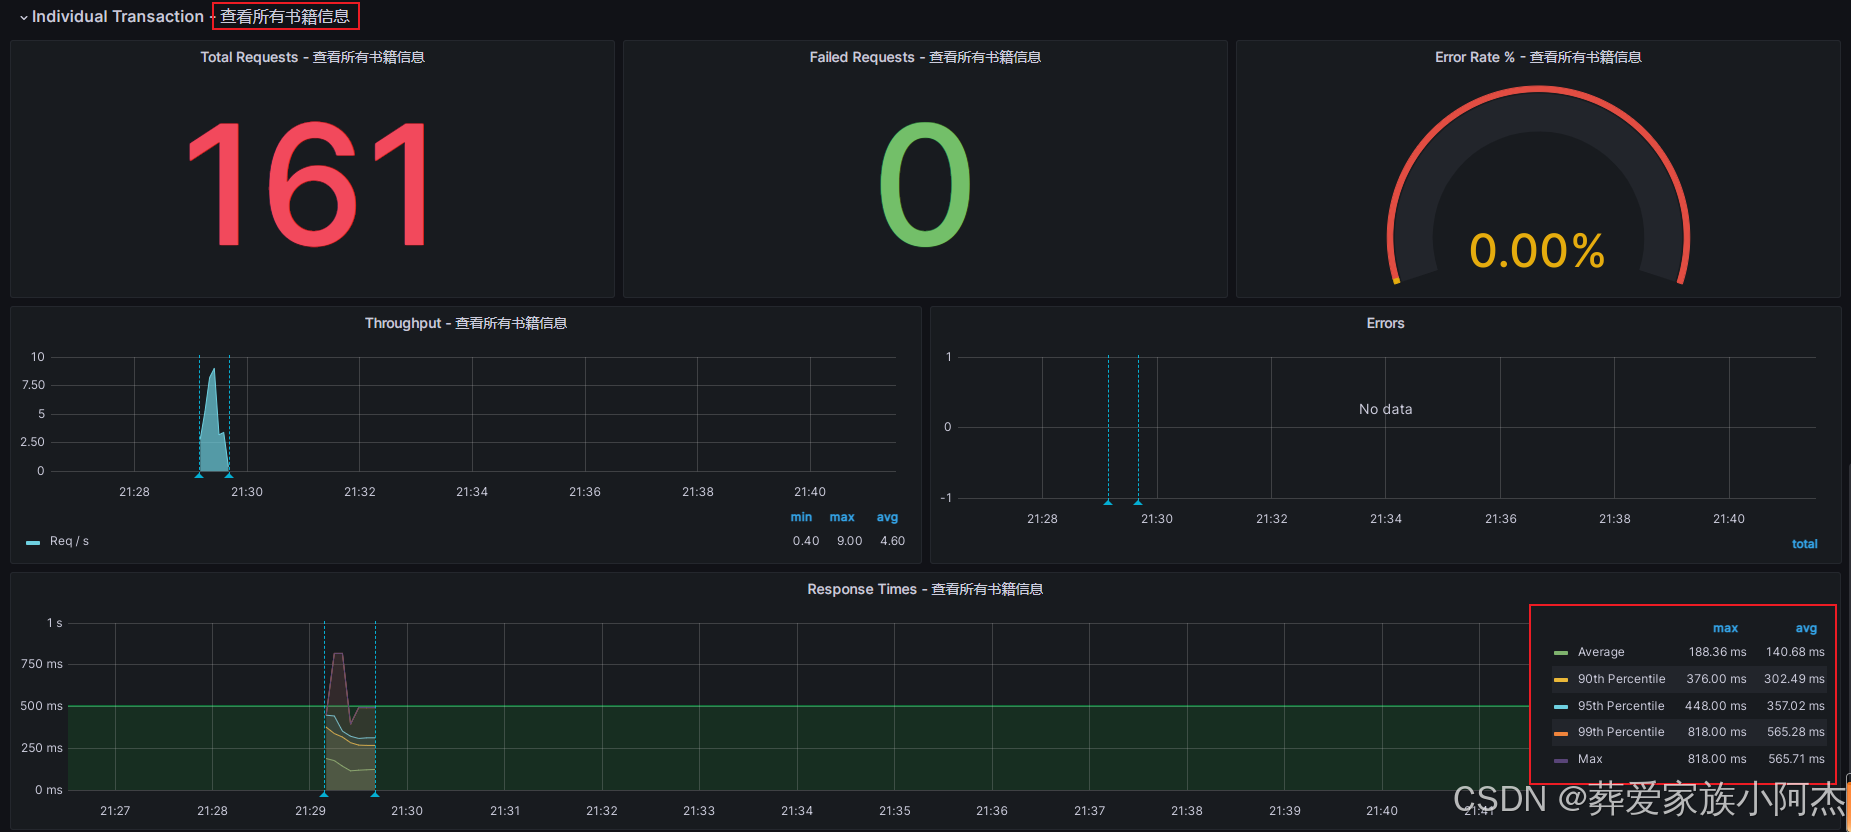Toggle the 95th Percentile series in legend
This screenshot has width=1851, height=832.
pyautogui.click(x=1621, y=706)
